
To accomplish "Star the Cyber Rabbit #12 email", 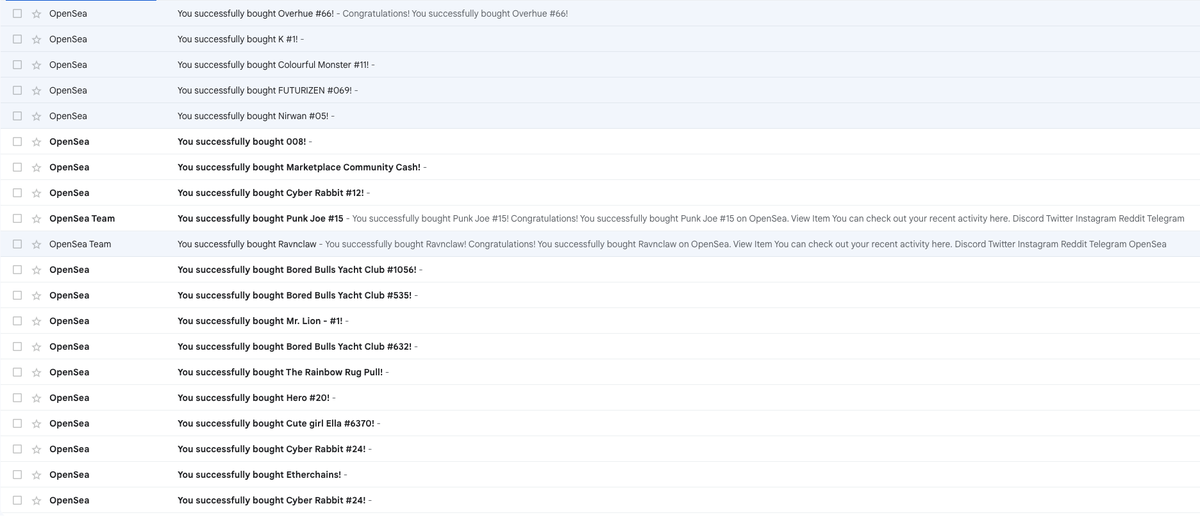I will (x=37, y=193).
